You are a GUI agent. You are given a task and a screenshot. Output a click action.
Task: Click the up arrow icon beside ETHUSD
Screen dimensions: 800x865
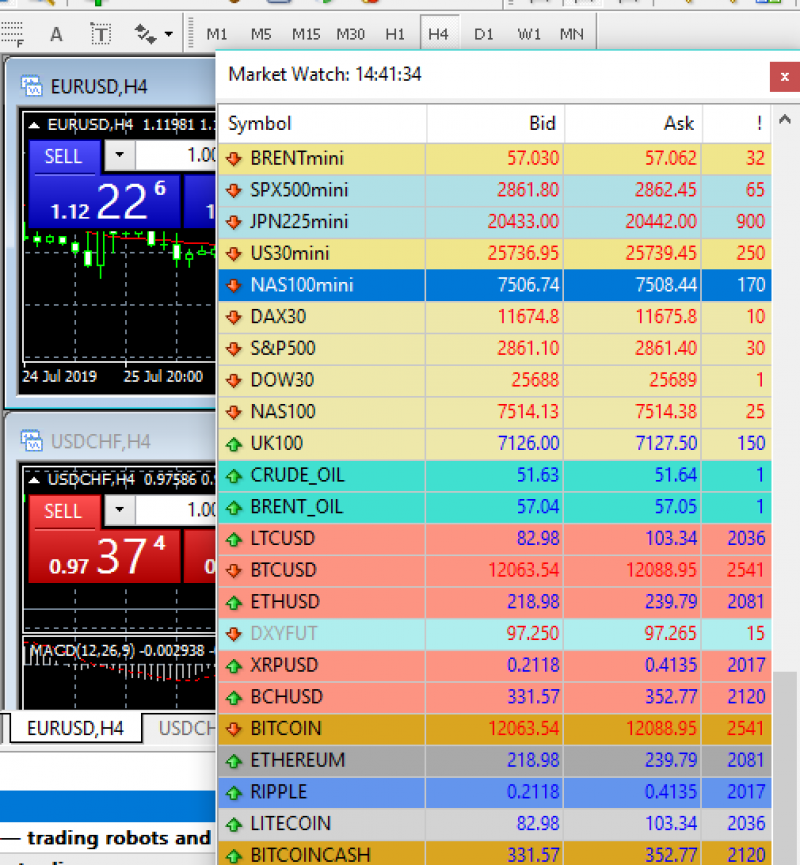234,602
